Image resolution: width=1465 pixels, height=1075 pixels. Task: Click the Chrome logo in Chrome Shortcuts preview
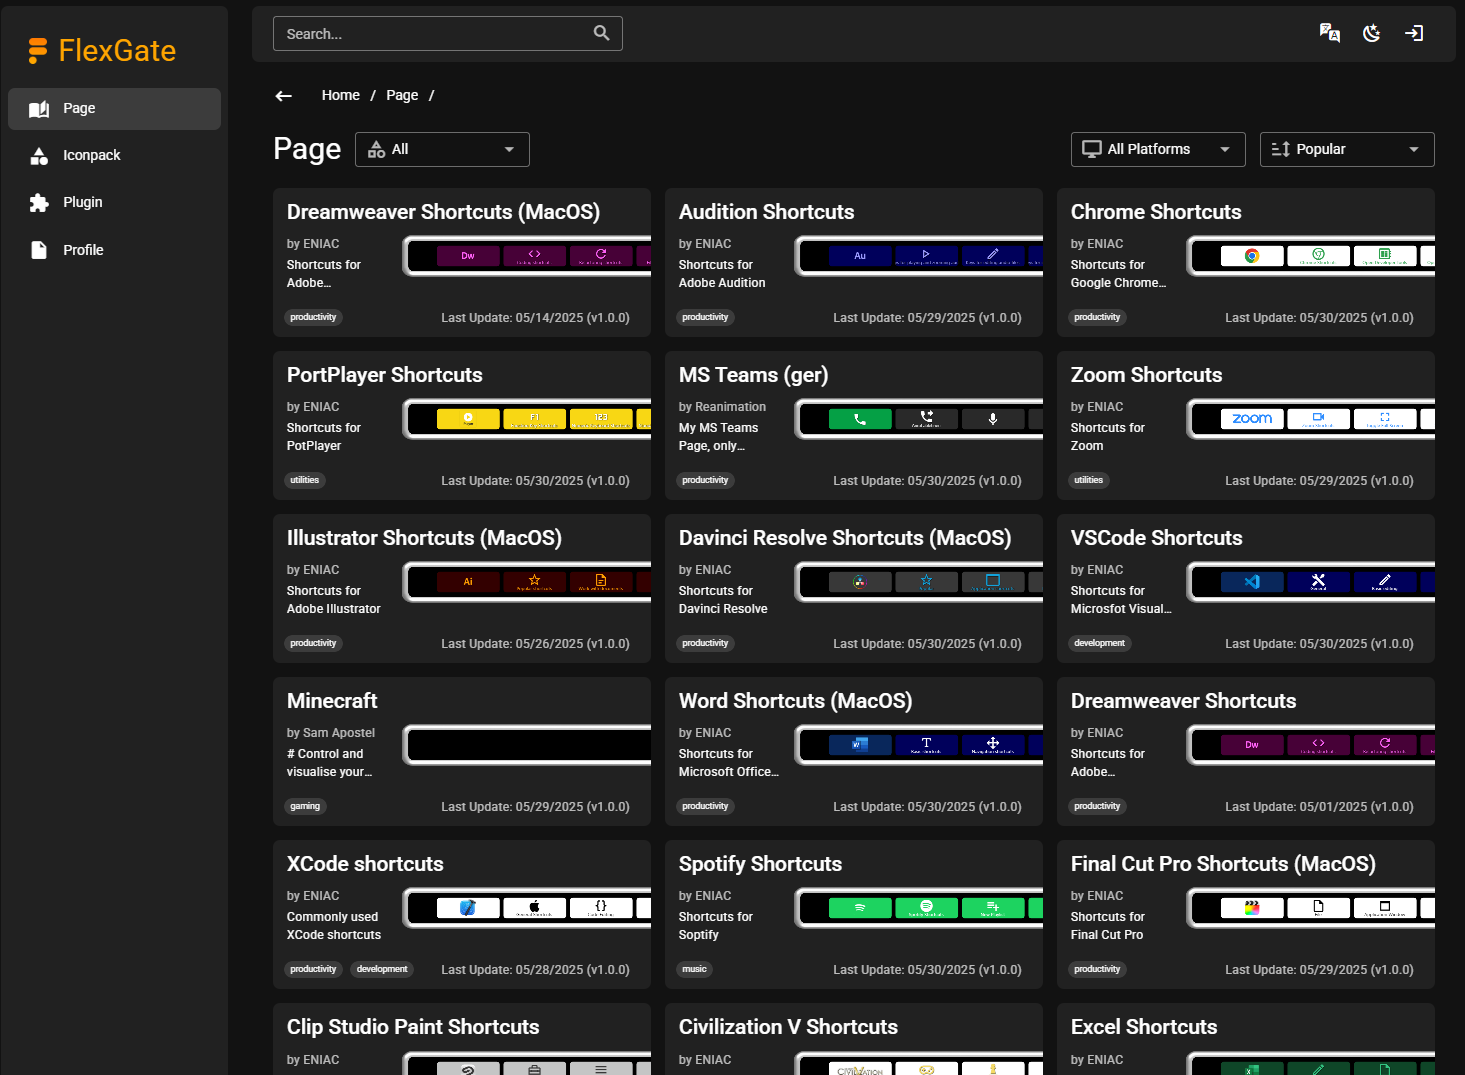point(1251,256)
